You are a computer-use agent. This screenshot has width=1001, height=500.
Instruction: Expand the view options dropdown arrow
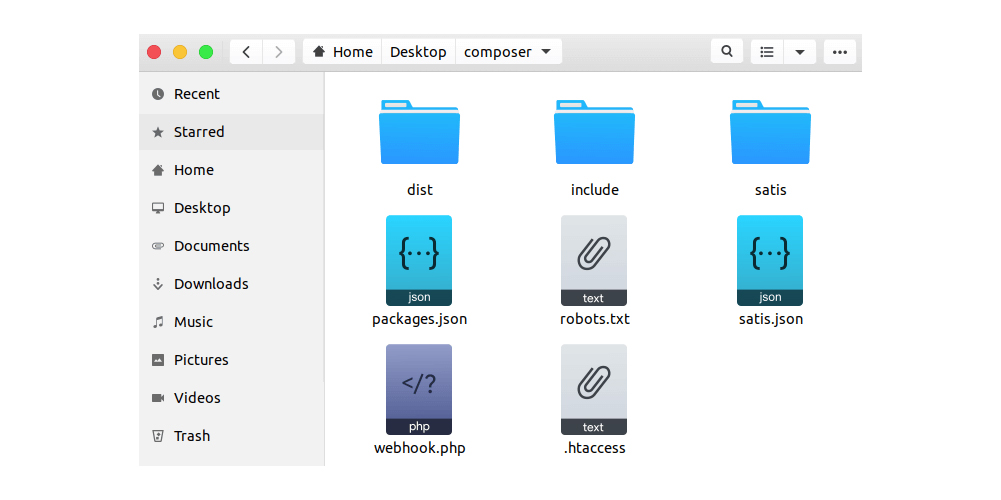[x=799, y=52]
